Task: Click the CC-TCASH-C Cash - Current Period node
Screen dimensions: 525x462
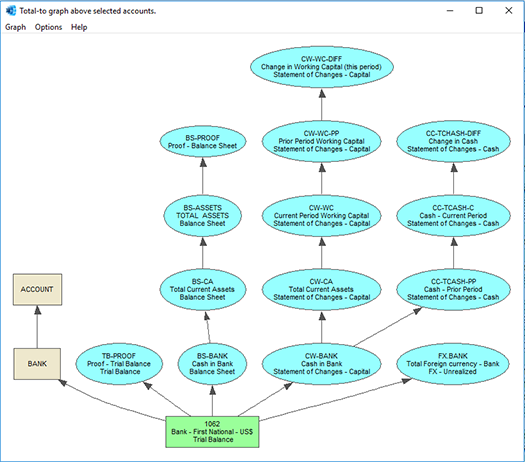Action: [x=453, y=216]
